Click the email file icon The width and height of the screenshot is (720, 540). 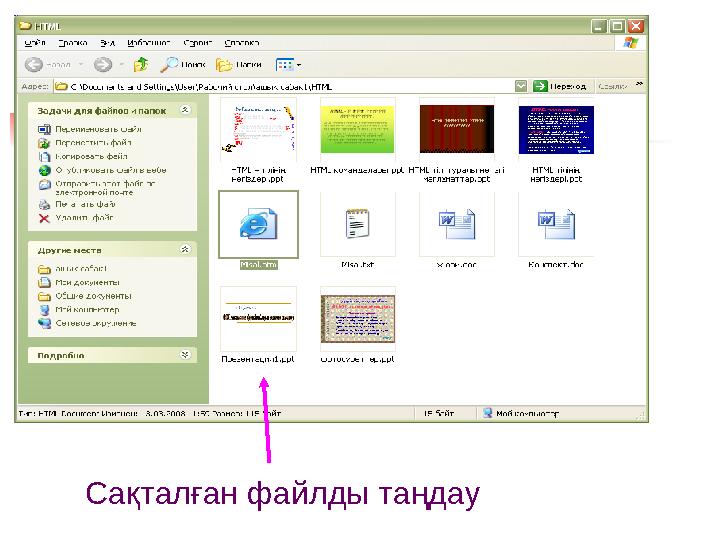coord(44,184)
